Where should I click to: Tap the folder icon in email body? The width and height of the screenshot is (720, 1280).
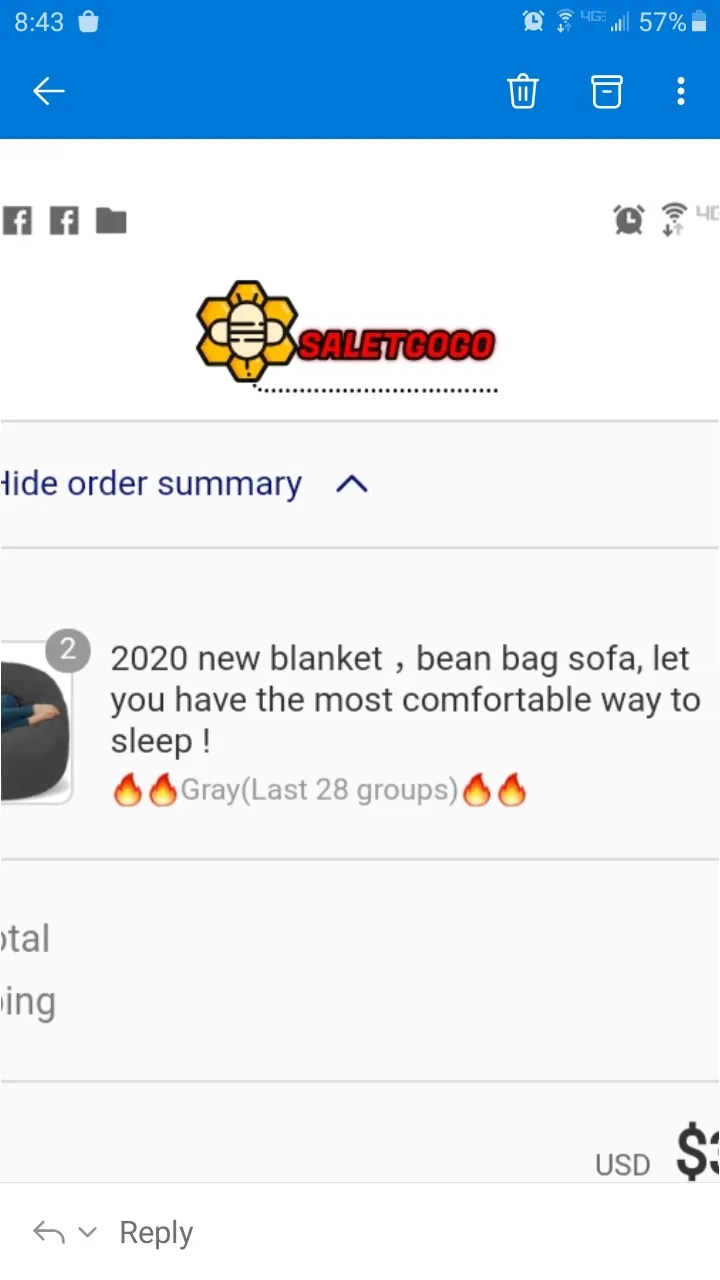[x=111, y=220]
